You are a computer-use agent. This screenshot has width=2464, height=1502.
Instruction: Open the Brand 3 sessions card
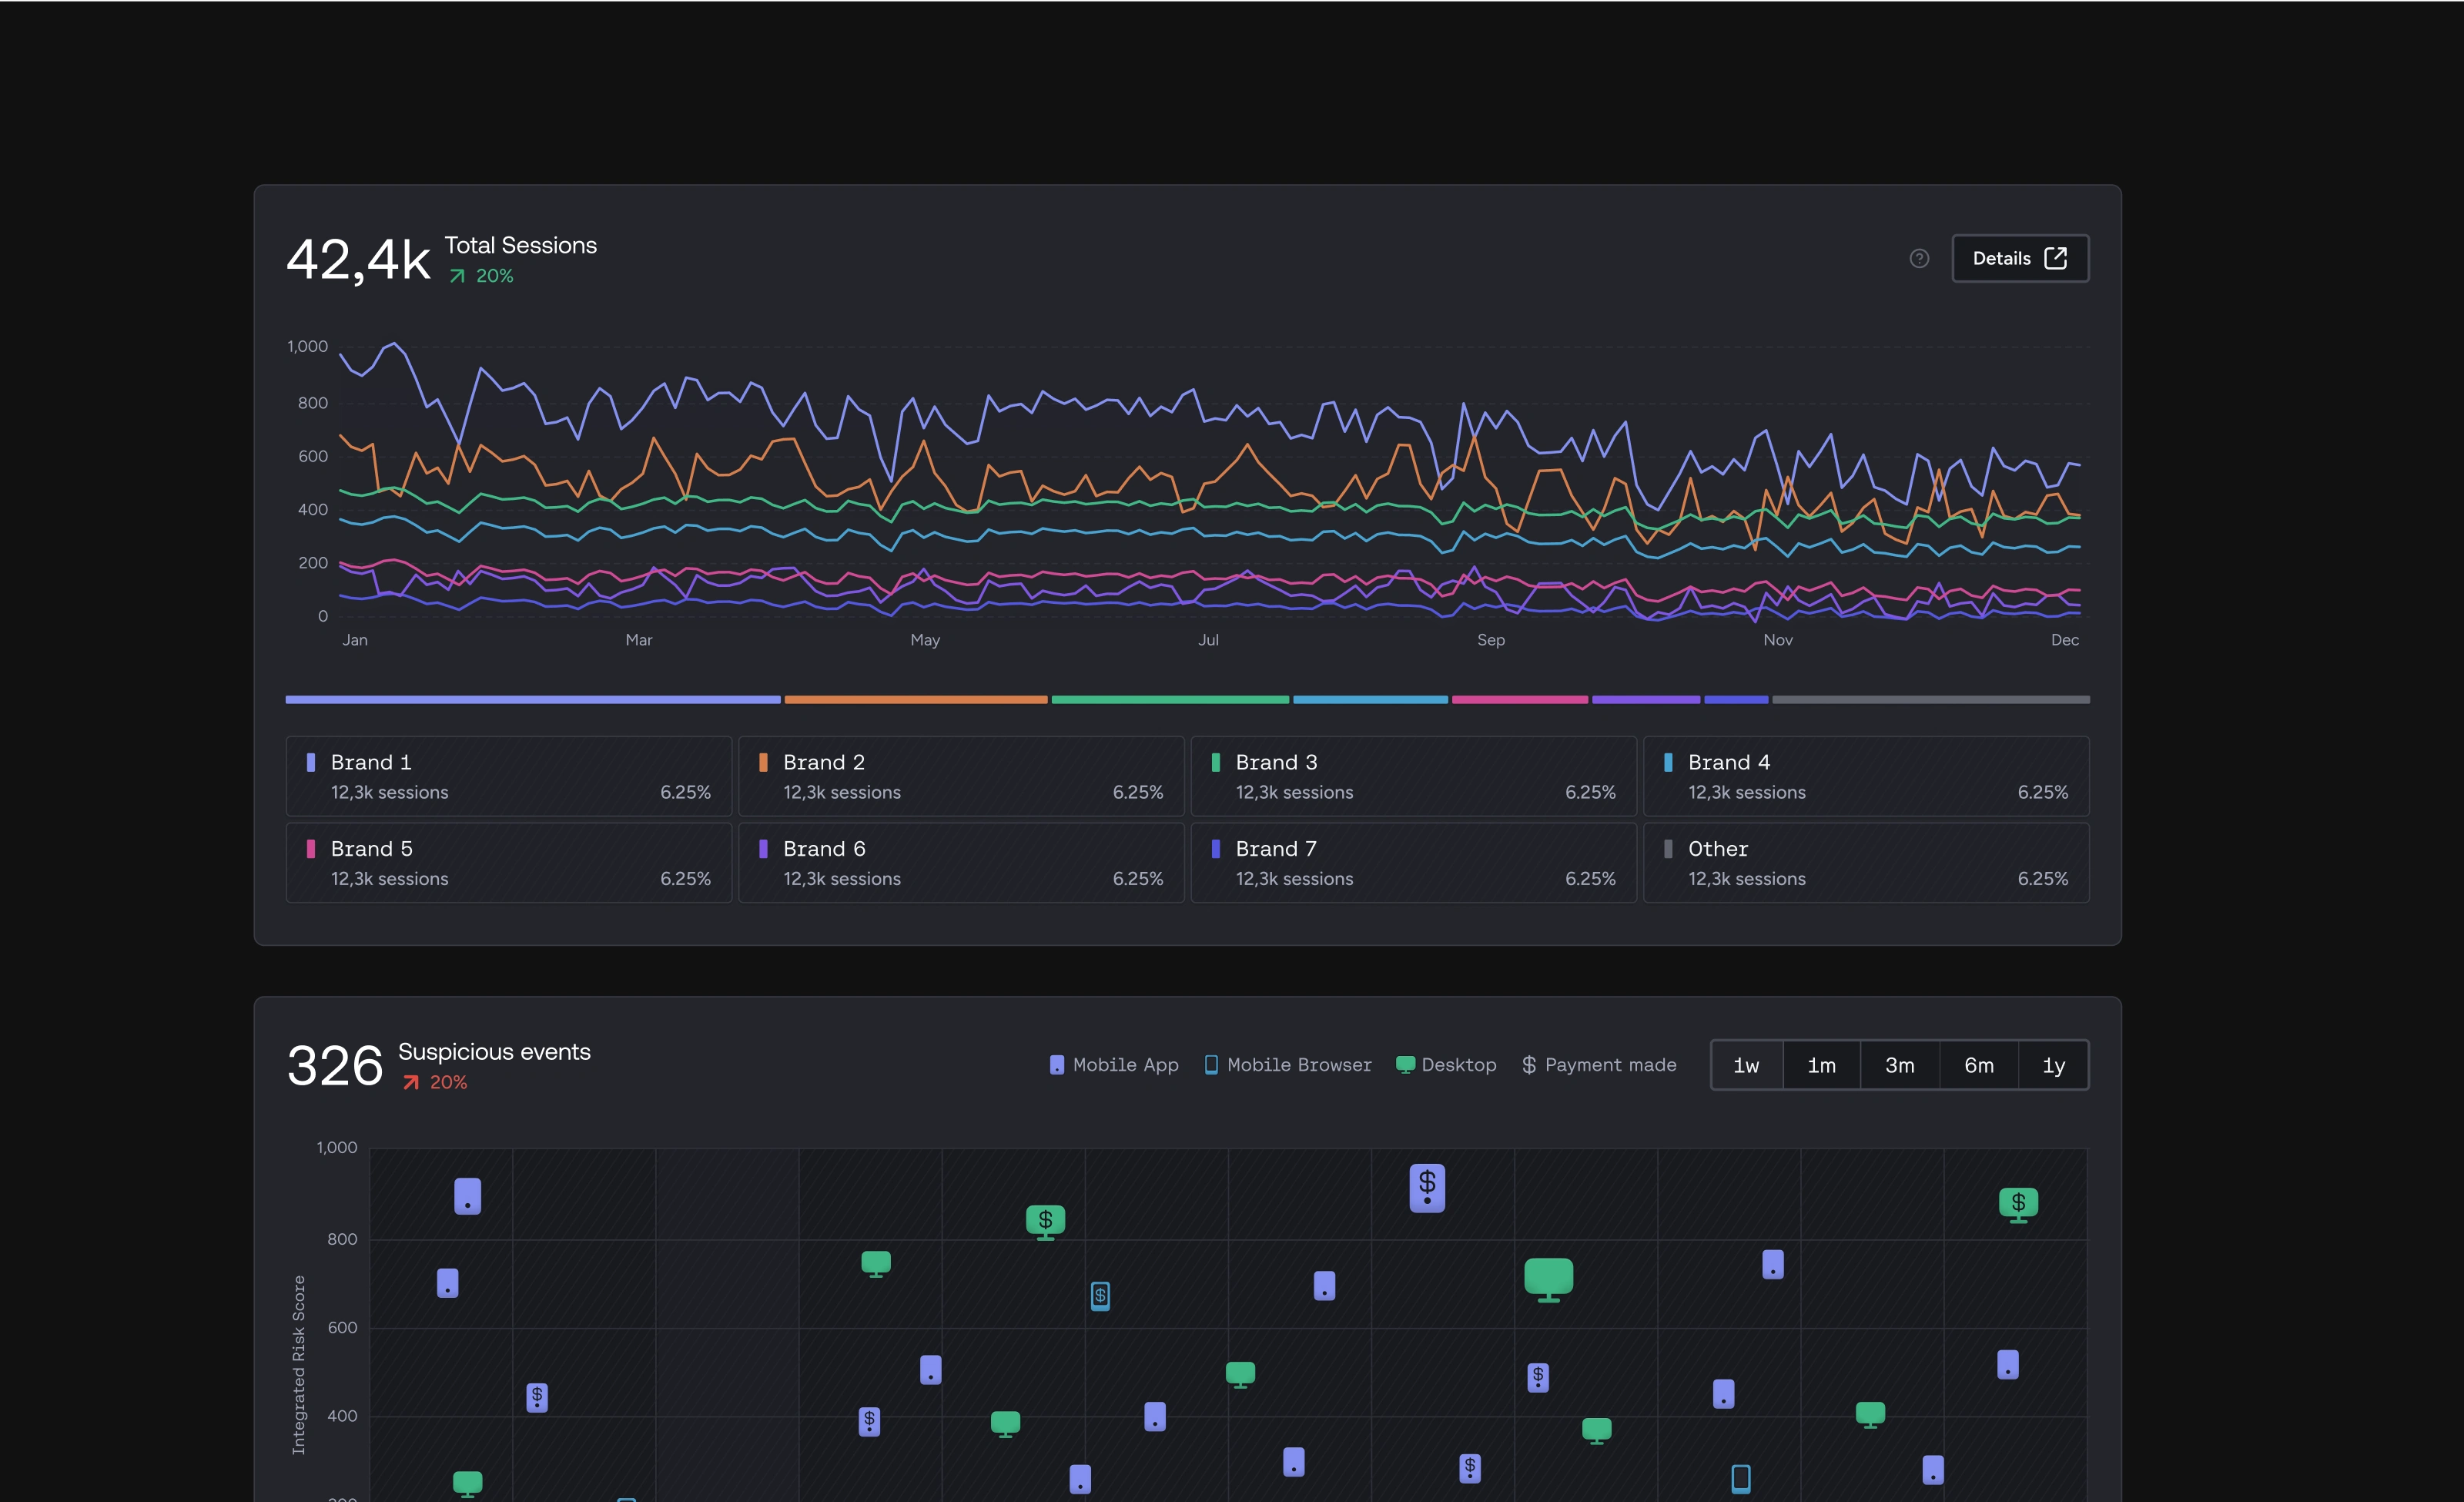[x=1413, y=776]
